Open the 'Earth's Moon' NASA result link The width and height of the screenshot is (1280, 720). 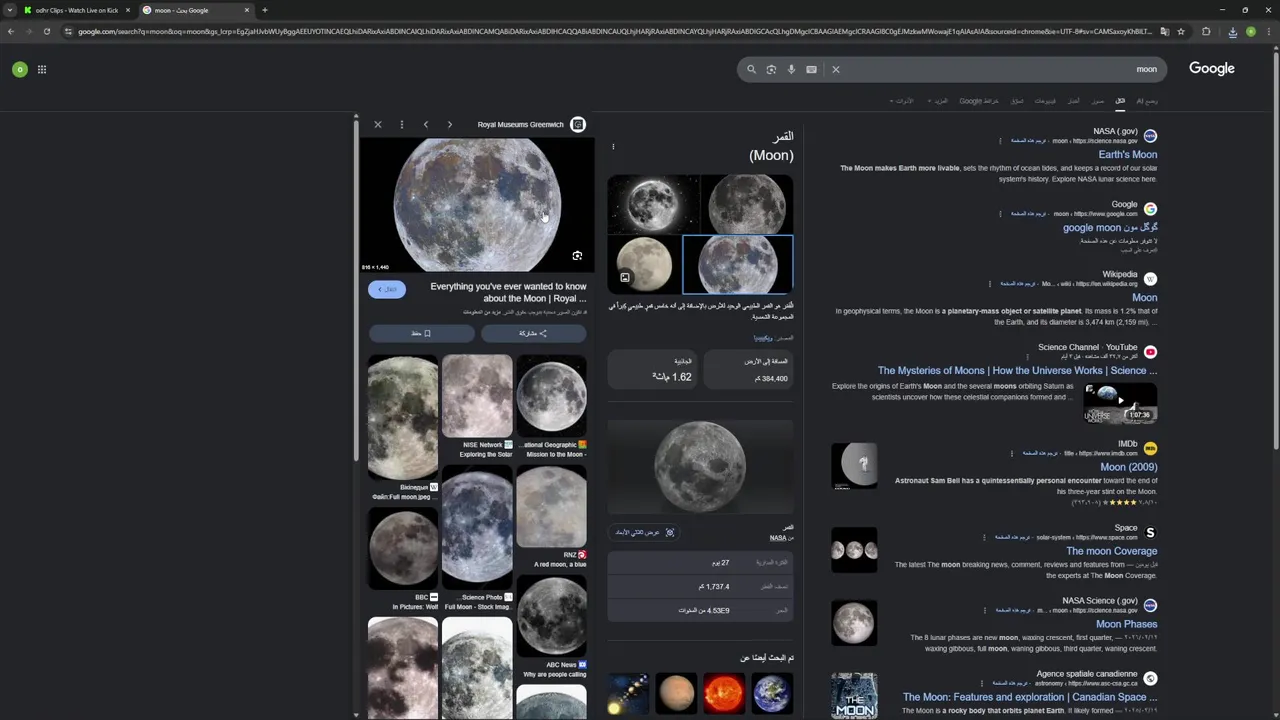[1127, 155]
